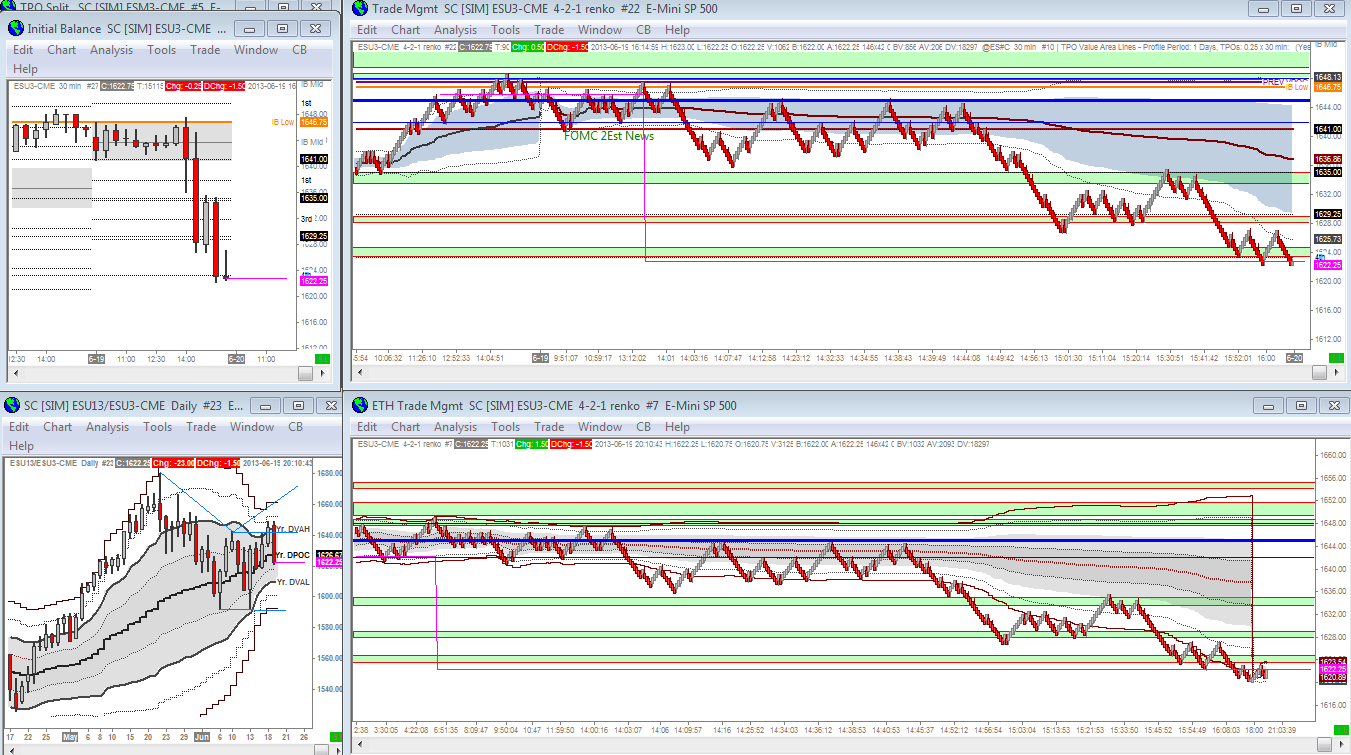Click the 1620.89 price label in ETH Trade Mgmt
1351x755 pixels.
(1332, 677)
